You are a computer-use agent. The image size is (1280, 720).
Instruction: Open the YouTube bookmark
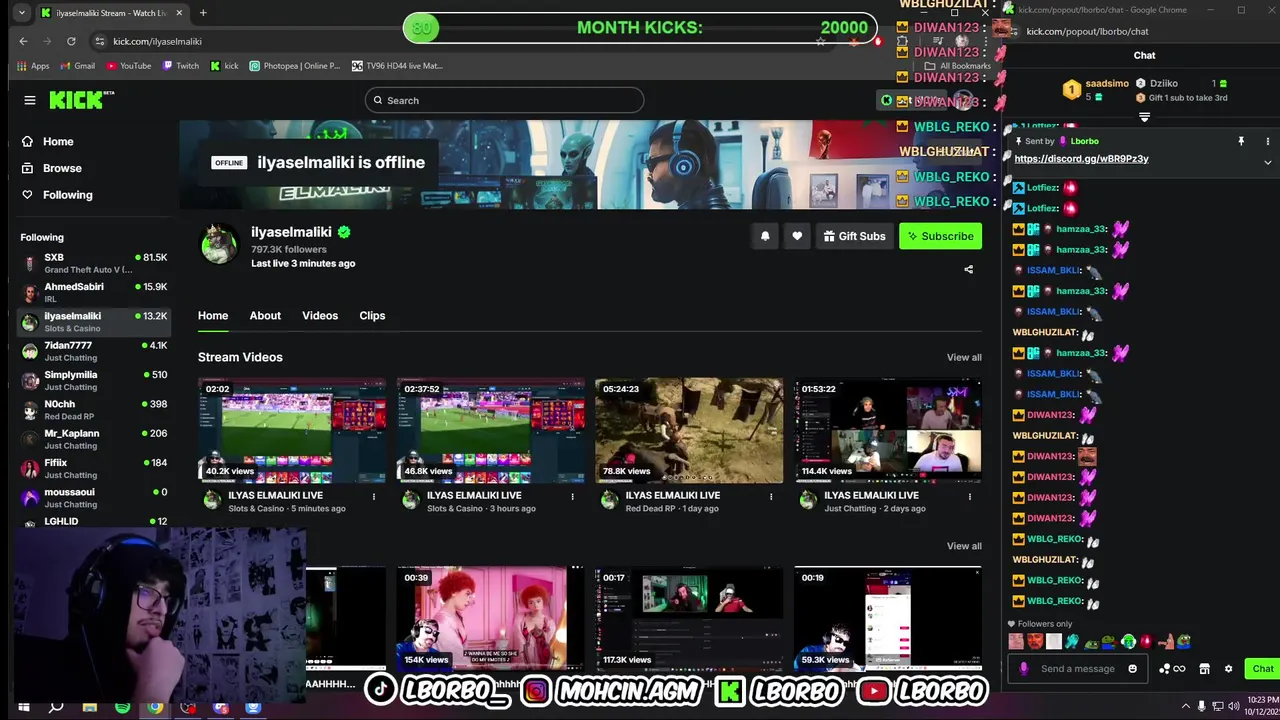pos(128,66)
